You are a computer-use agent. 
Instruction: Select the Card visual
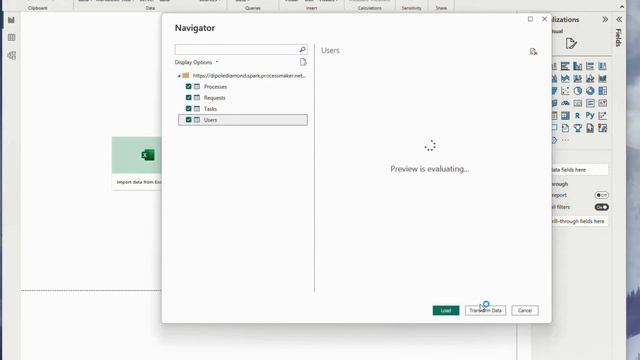point(578,103)
